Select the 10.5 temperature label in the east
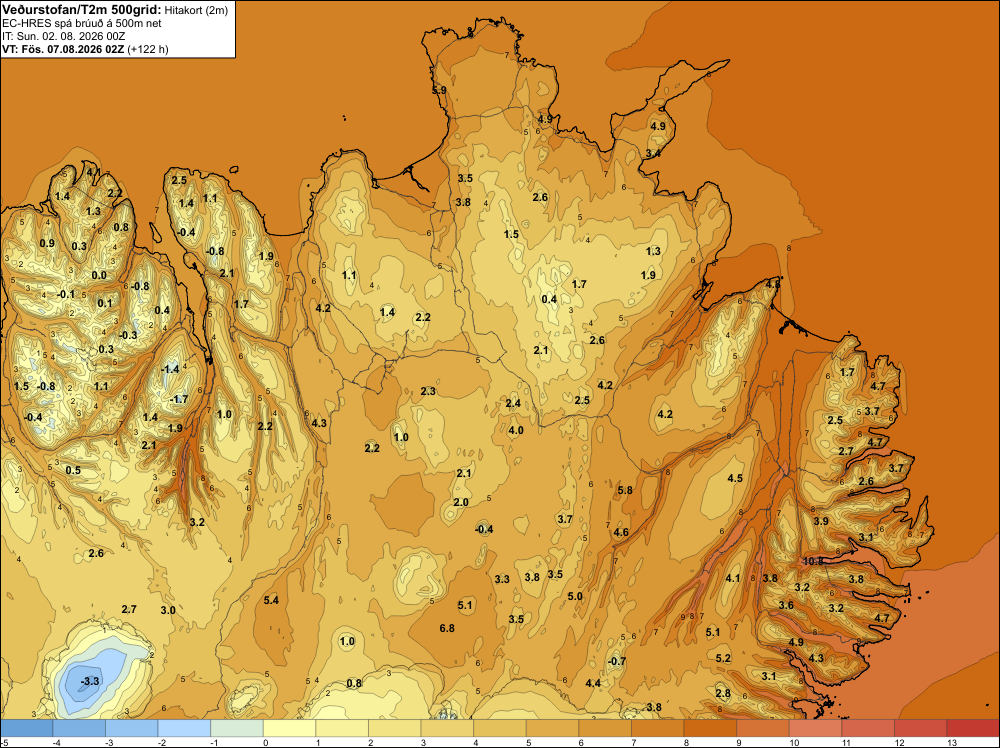The height and width of the screenshot is (748, 1000). pos(813,562)
